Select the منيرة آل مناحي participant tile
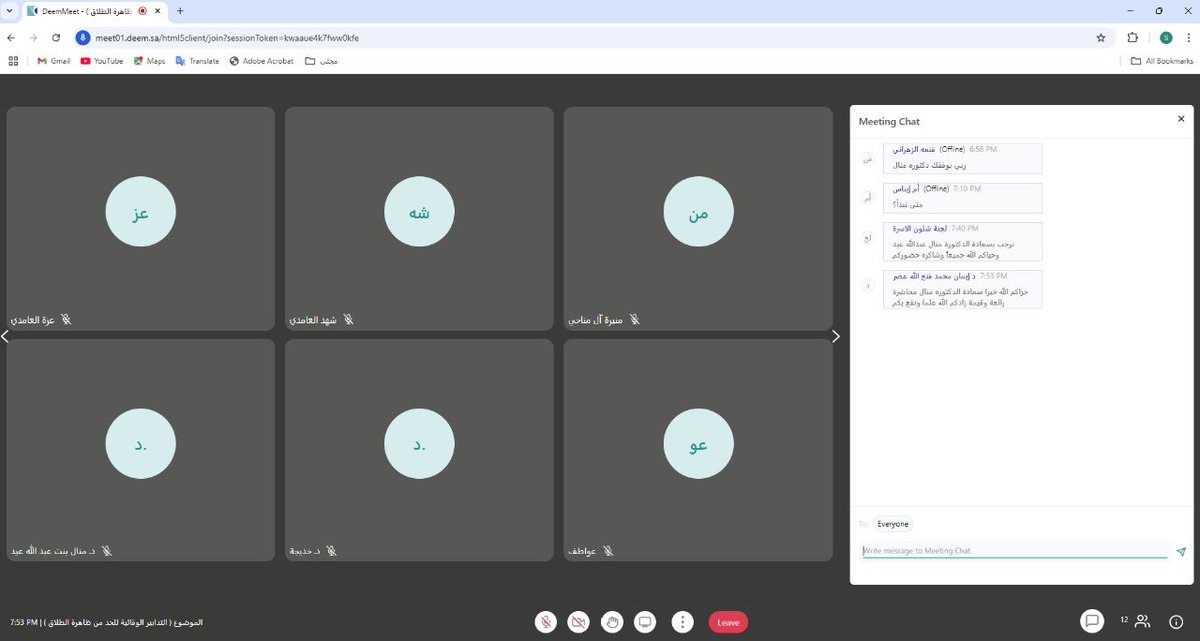Screen dimensions: 1200x641 tap(698, 219)
